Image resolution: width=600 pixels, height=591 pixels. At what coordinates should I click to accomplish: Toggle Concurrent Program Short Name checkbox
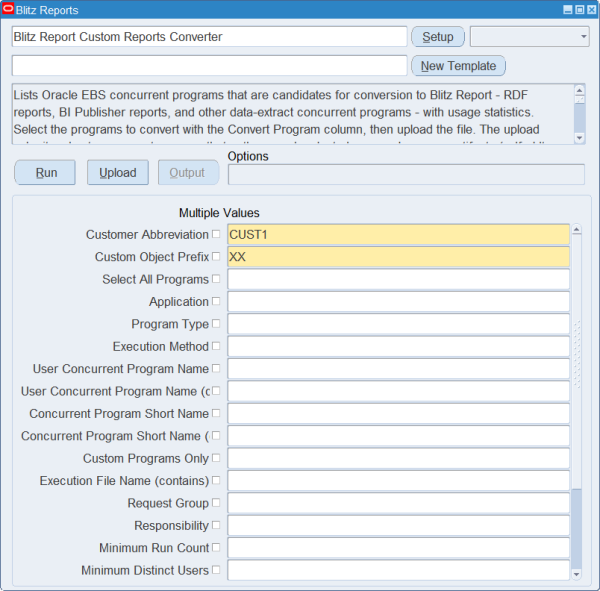pyautogui.click(x=216, y=413)
